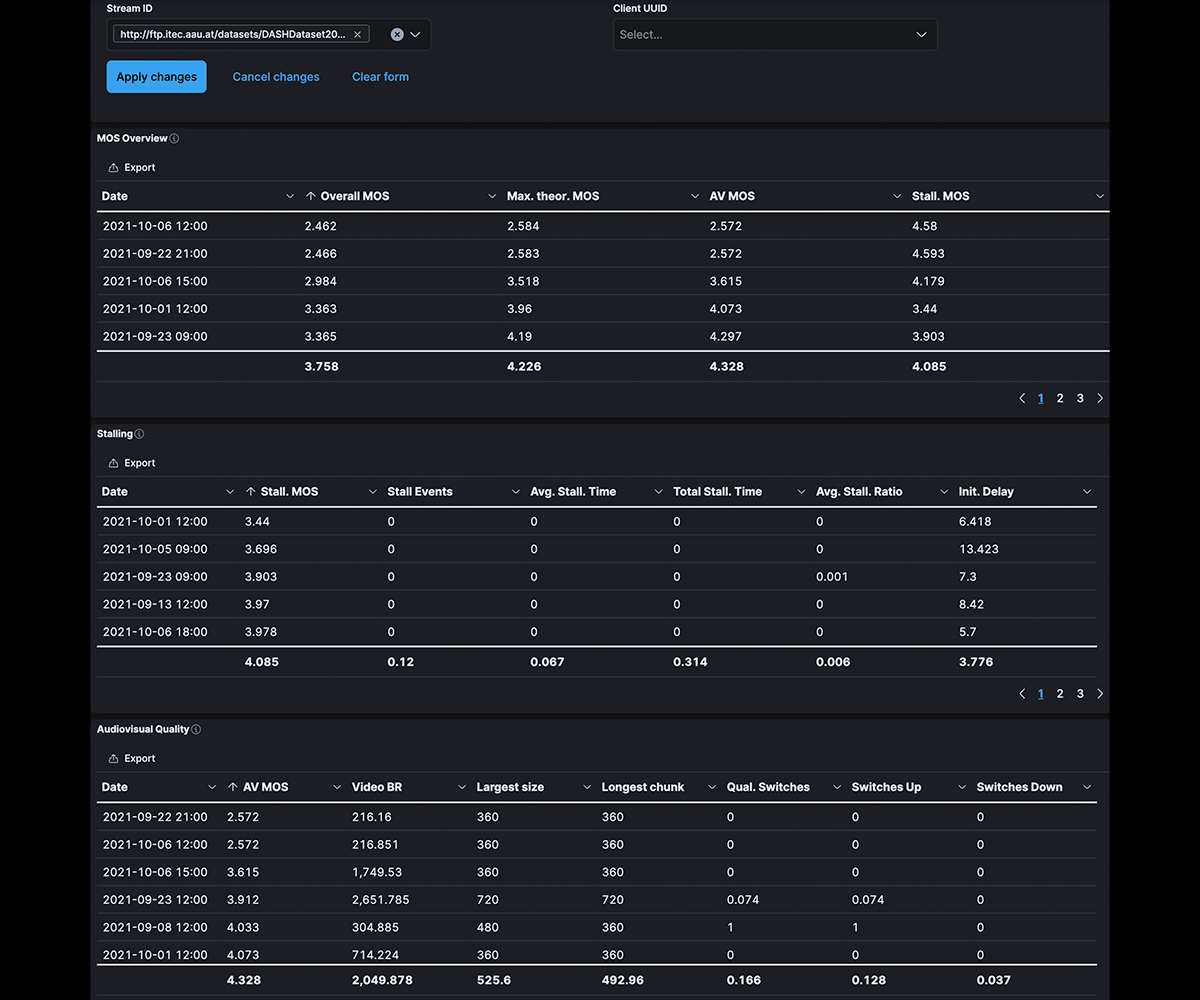Image resolution: width=1200 pixels, height=1000 pixels.
Task: Expand the Stream ID dropdown chevron
Action: tap(416, 34)
